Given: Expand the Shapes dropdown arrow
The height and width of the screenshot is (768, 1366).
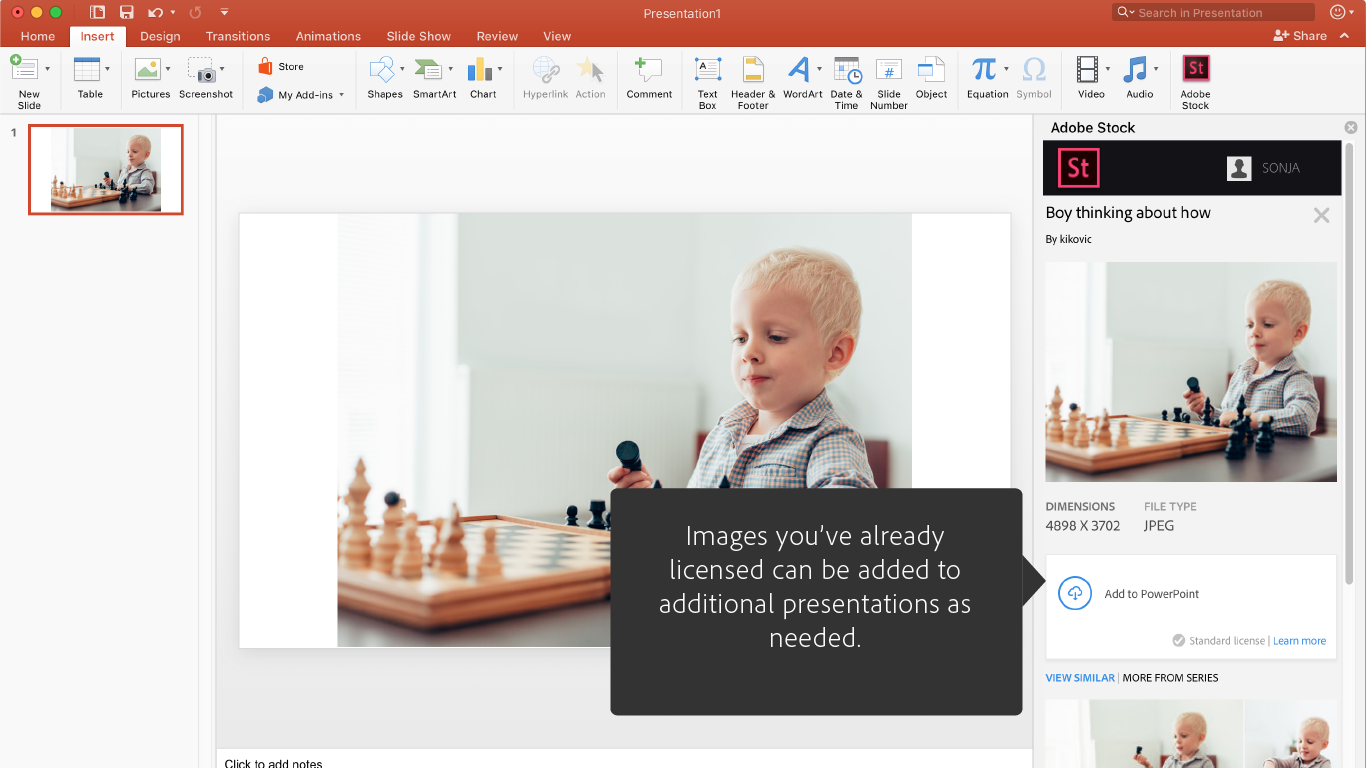Looking at the screenshot, I should tap(402, 69).
